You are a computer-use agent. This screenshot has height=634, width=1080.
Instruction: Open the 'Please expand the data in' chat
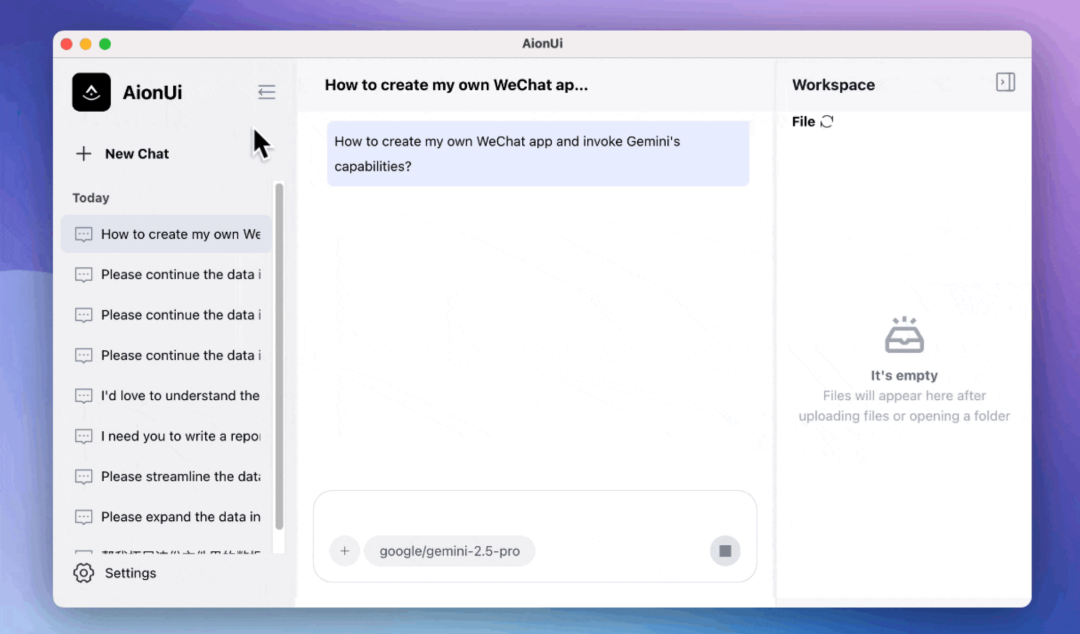click(180, 517)
